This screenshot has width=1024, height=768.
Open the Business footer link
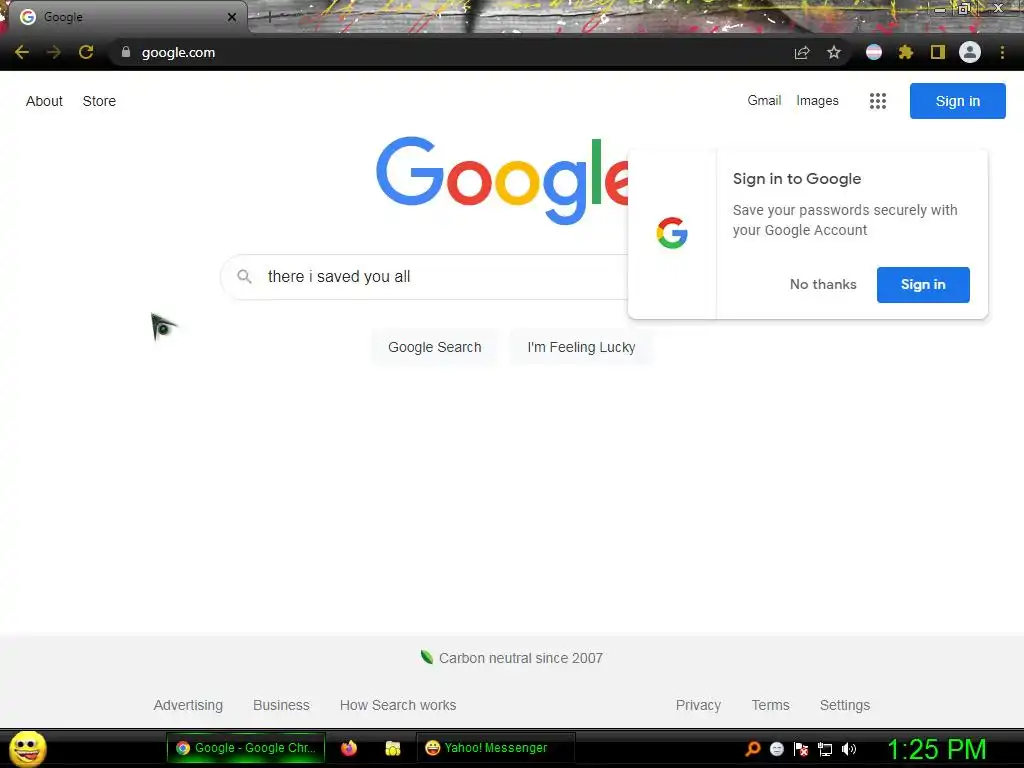(x=281, y=705)
